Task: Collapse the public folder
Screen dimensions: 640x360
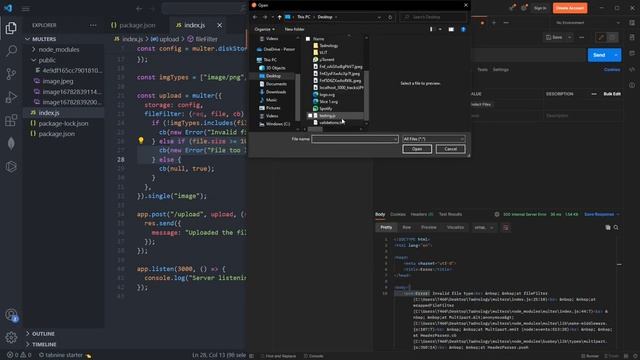Action: (x=33, y=60)
